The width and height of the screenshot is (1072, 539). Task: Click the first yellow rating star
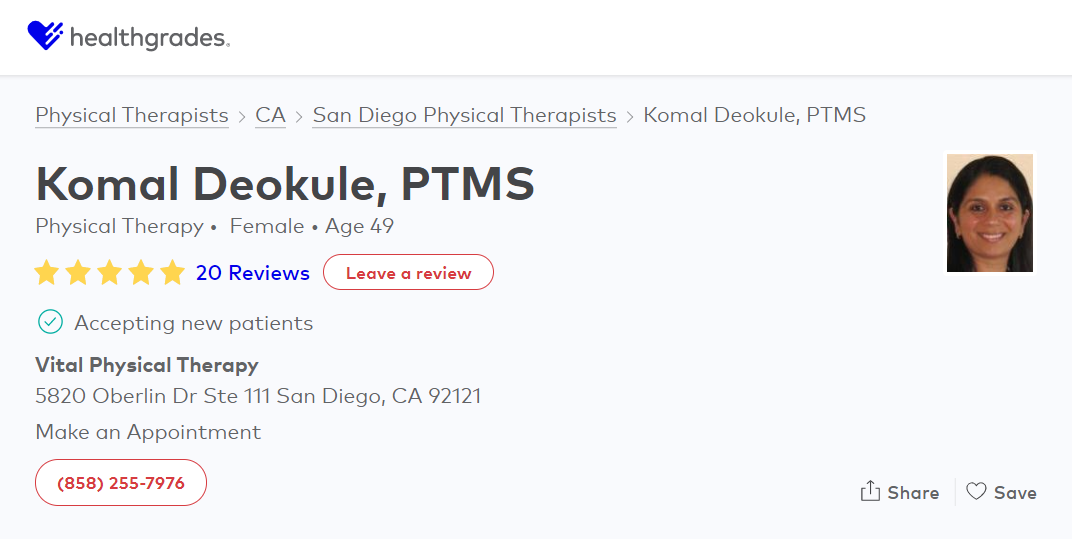(46, 272)
